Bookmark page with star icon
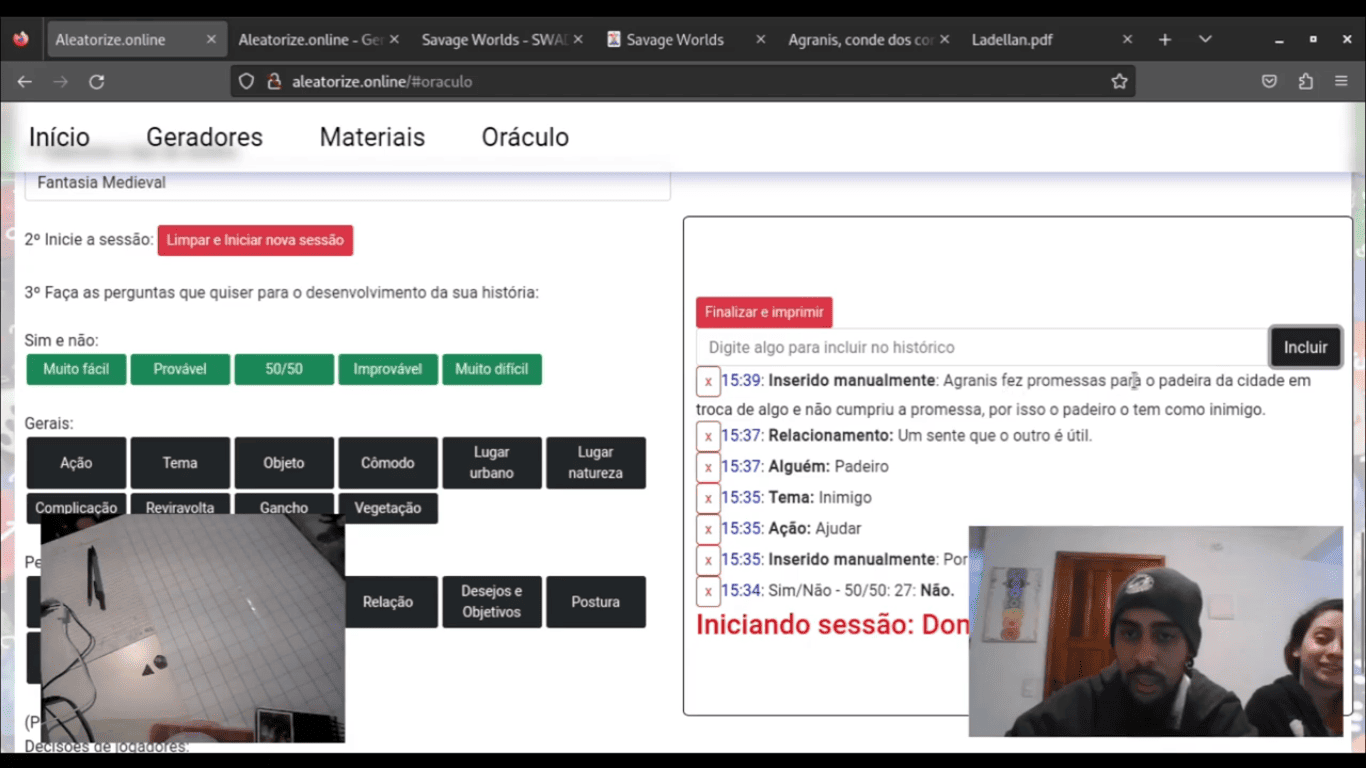The width and height of the screenshot is (1366, 768). pos(1119,82)
